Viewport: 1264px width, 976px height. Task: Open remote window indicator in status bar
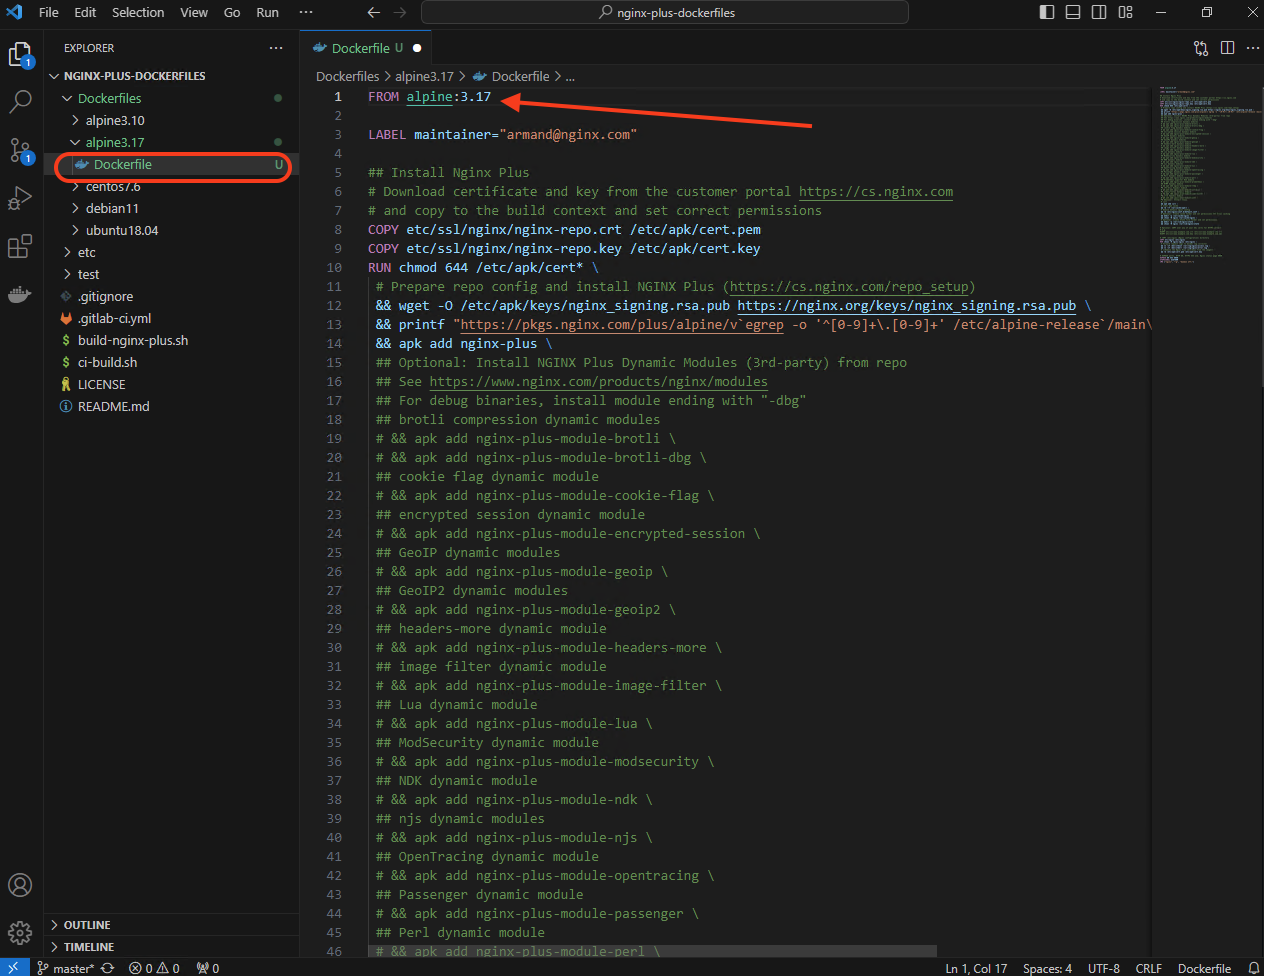pos(14,968)
